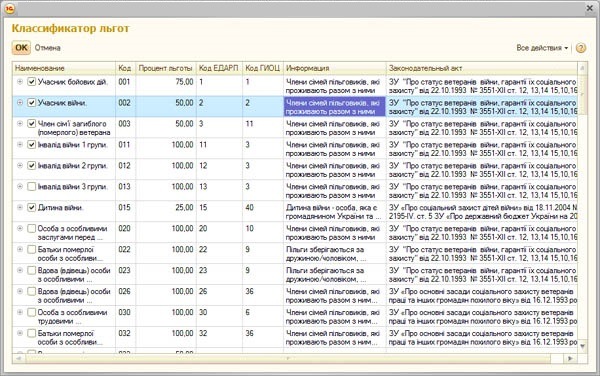
Task: Click the 1C application logo icon
Action: coord(9,8)
